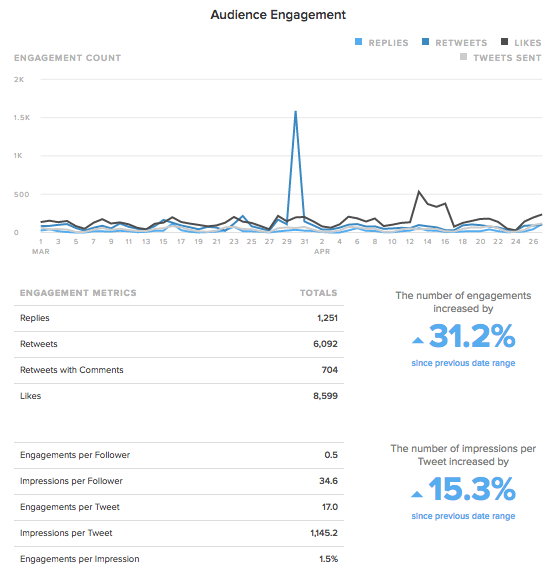Click the value 34.6
Viewport: 555px width, 579px height.
coord(328,481)
